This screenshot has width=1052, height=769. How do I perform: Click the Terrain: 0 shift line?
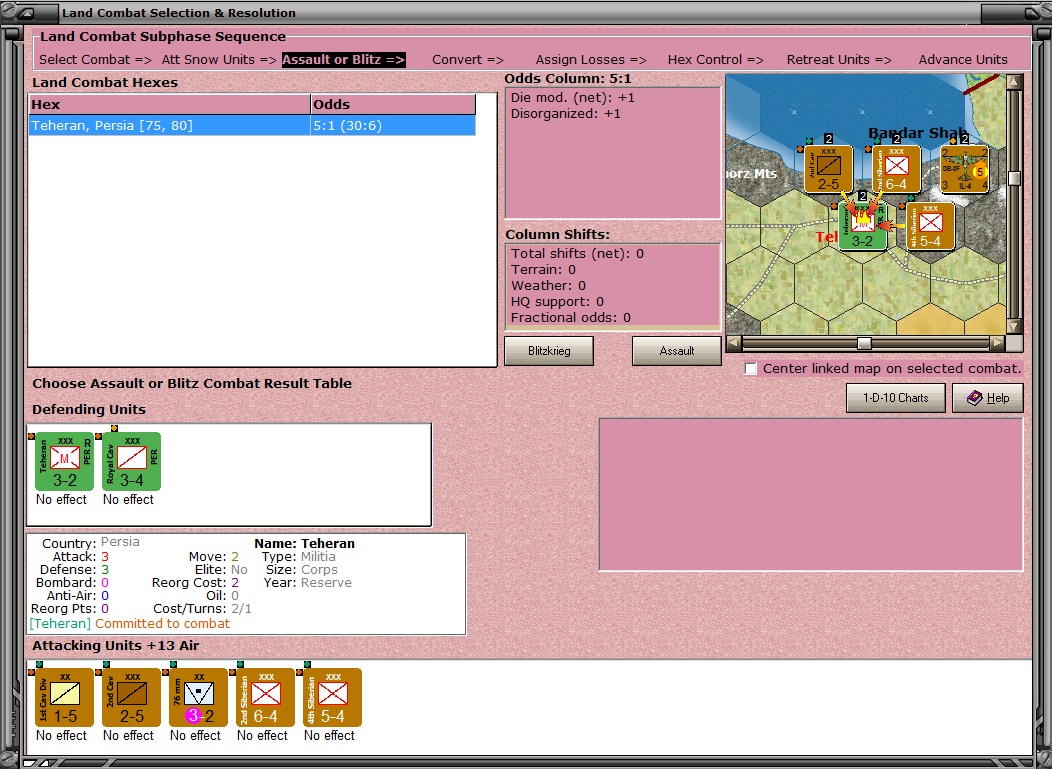543,270
